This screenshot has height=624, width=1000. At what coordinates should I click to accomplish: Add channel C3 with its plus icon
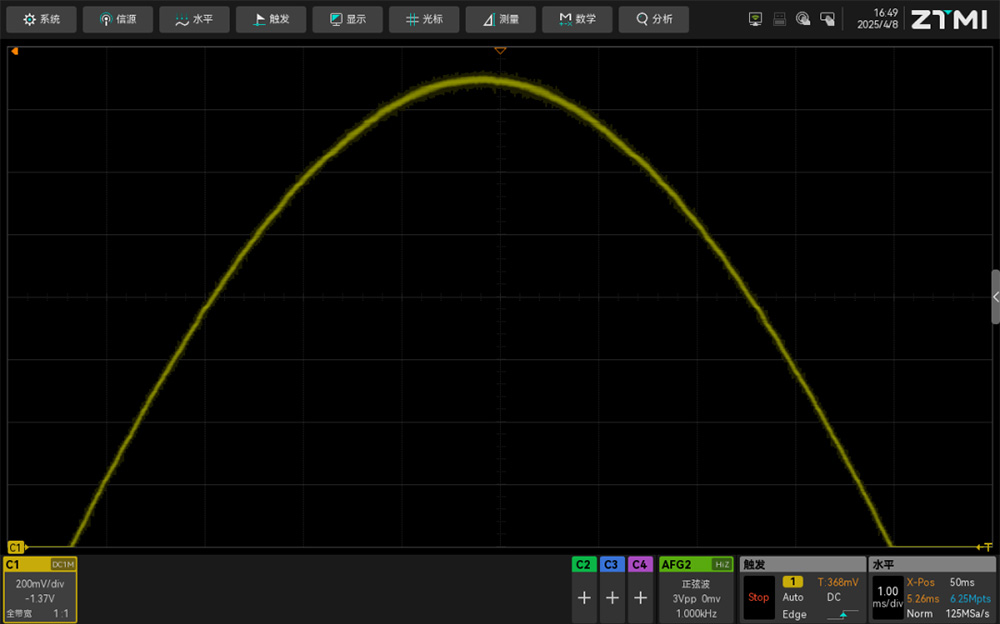(612, 598)
